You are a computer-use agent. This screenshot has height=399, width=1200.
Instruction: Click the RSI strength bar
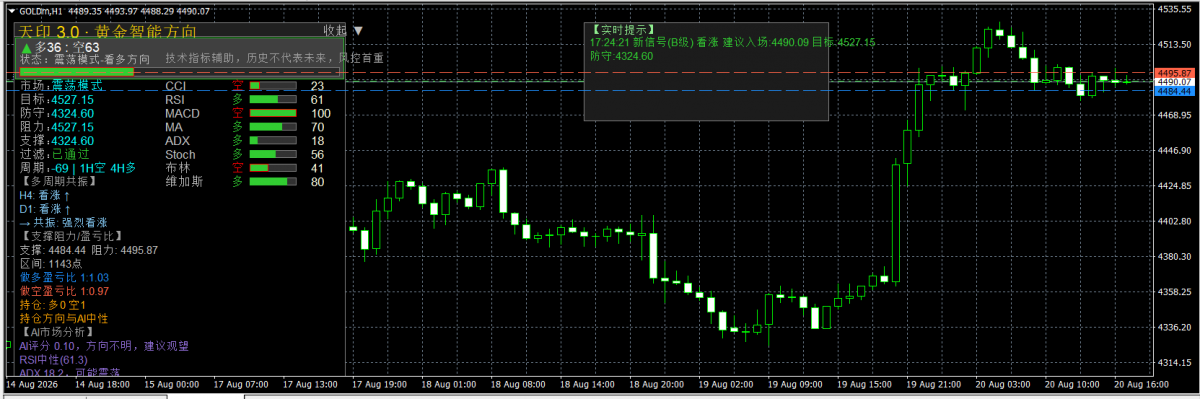[273, 100]
